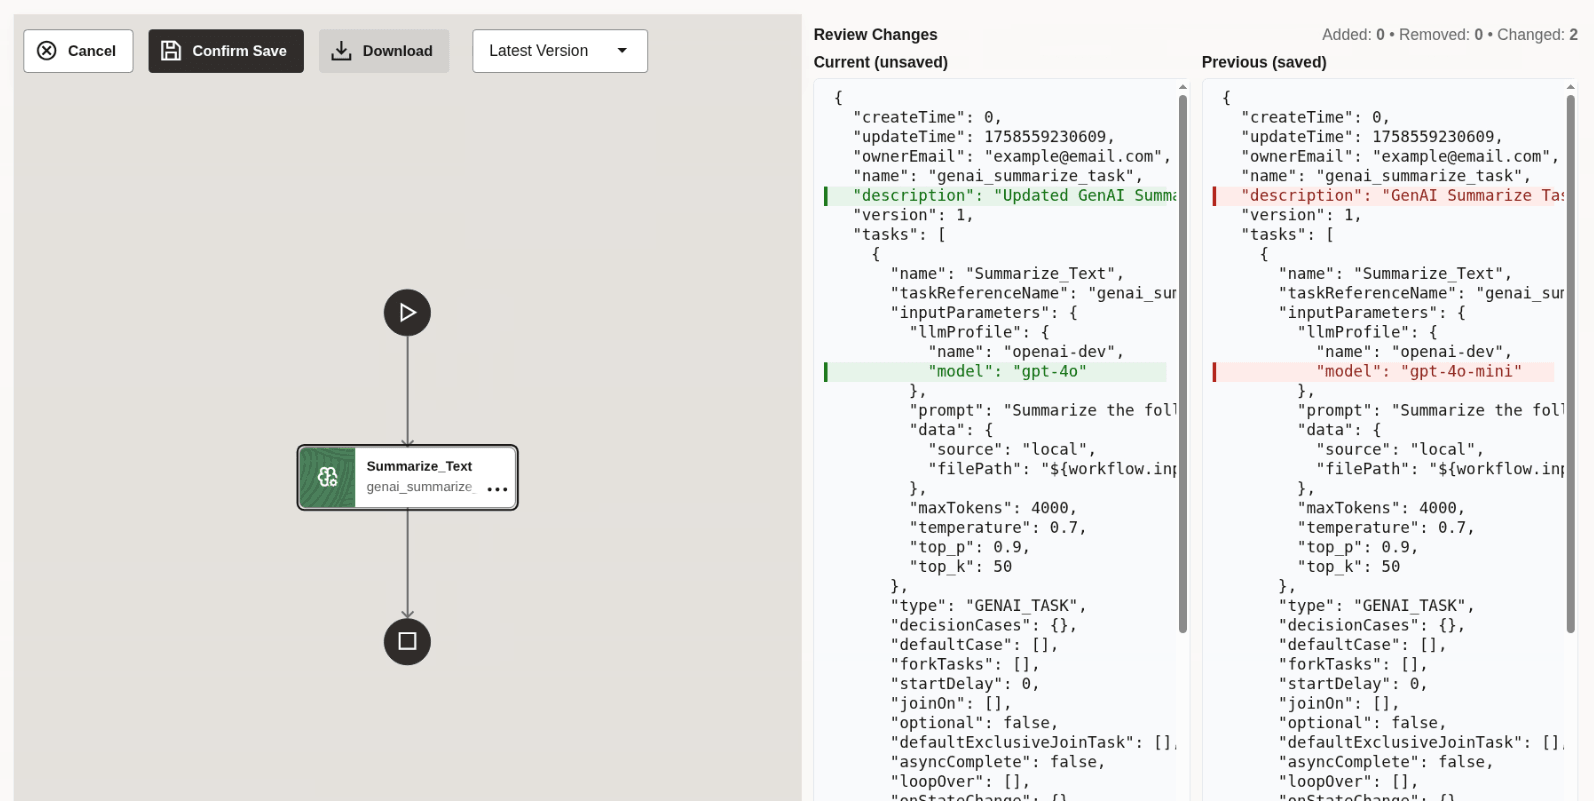Click "top_k": 50 in Current pane

960,567
